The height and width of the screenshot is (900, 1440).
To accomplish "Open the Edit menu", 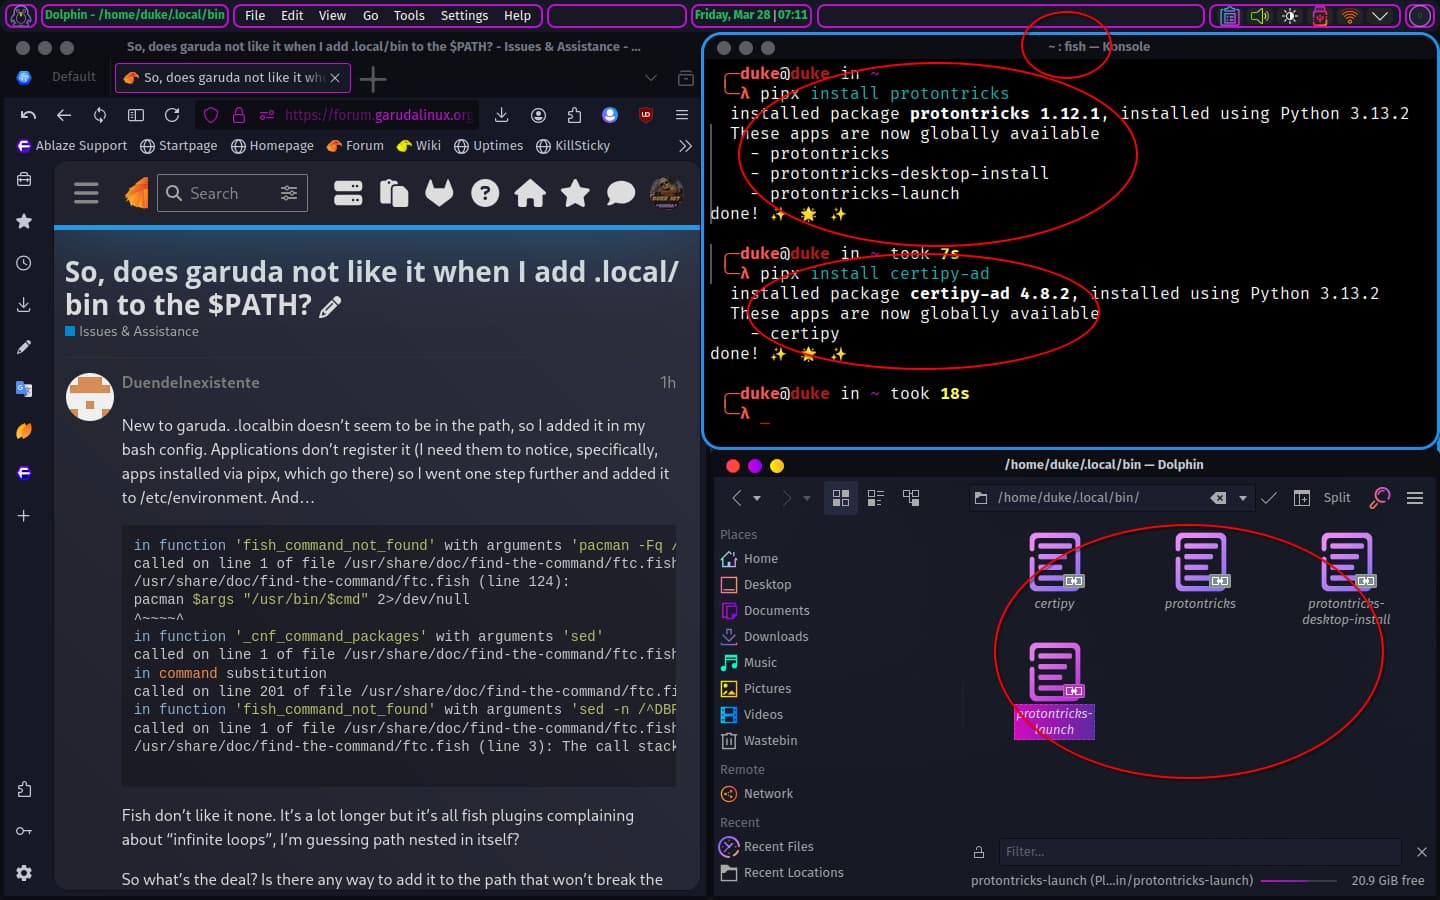I will click(x=292, y=15).
